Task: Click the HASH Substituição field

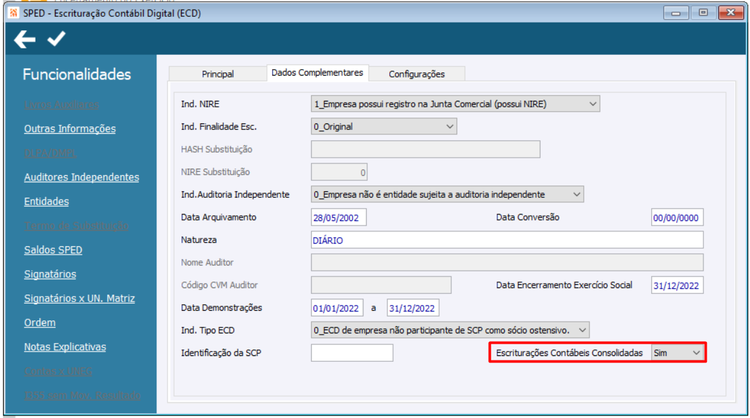Action: pos(426,149)
